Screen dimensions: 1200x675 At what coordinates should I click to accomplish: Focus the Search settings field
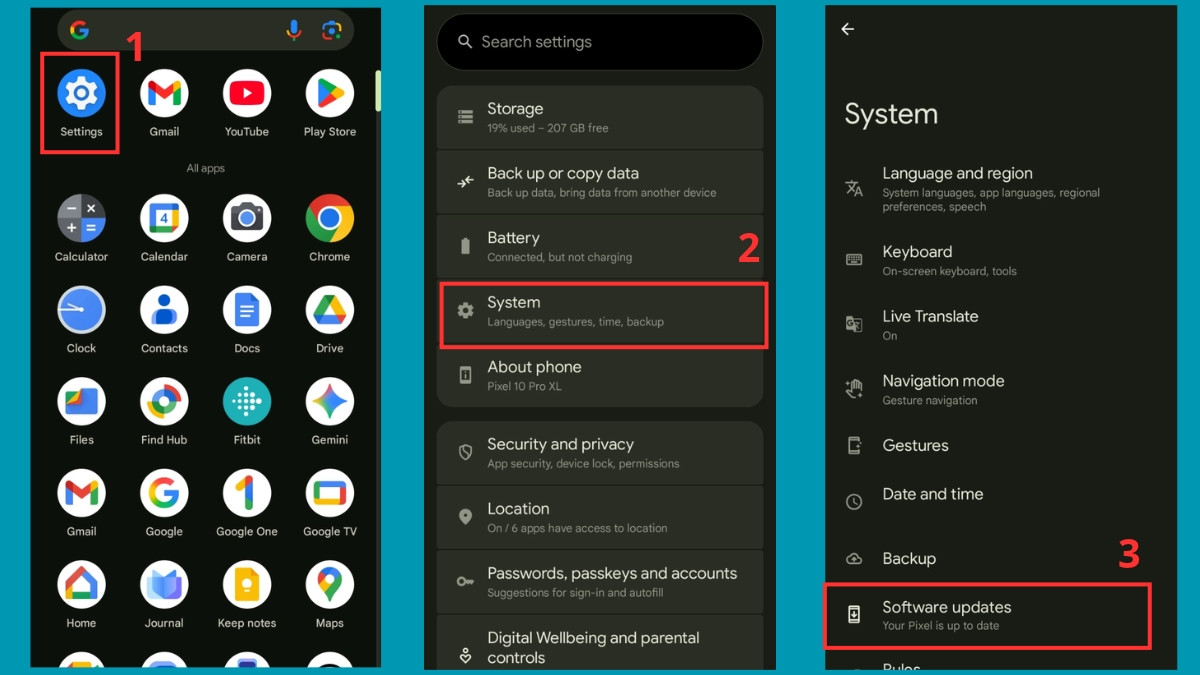tap(600, 42)
